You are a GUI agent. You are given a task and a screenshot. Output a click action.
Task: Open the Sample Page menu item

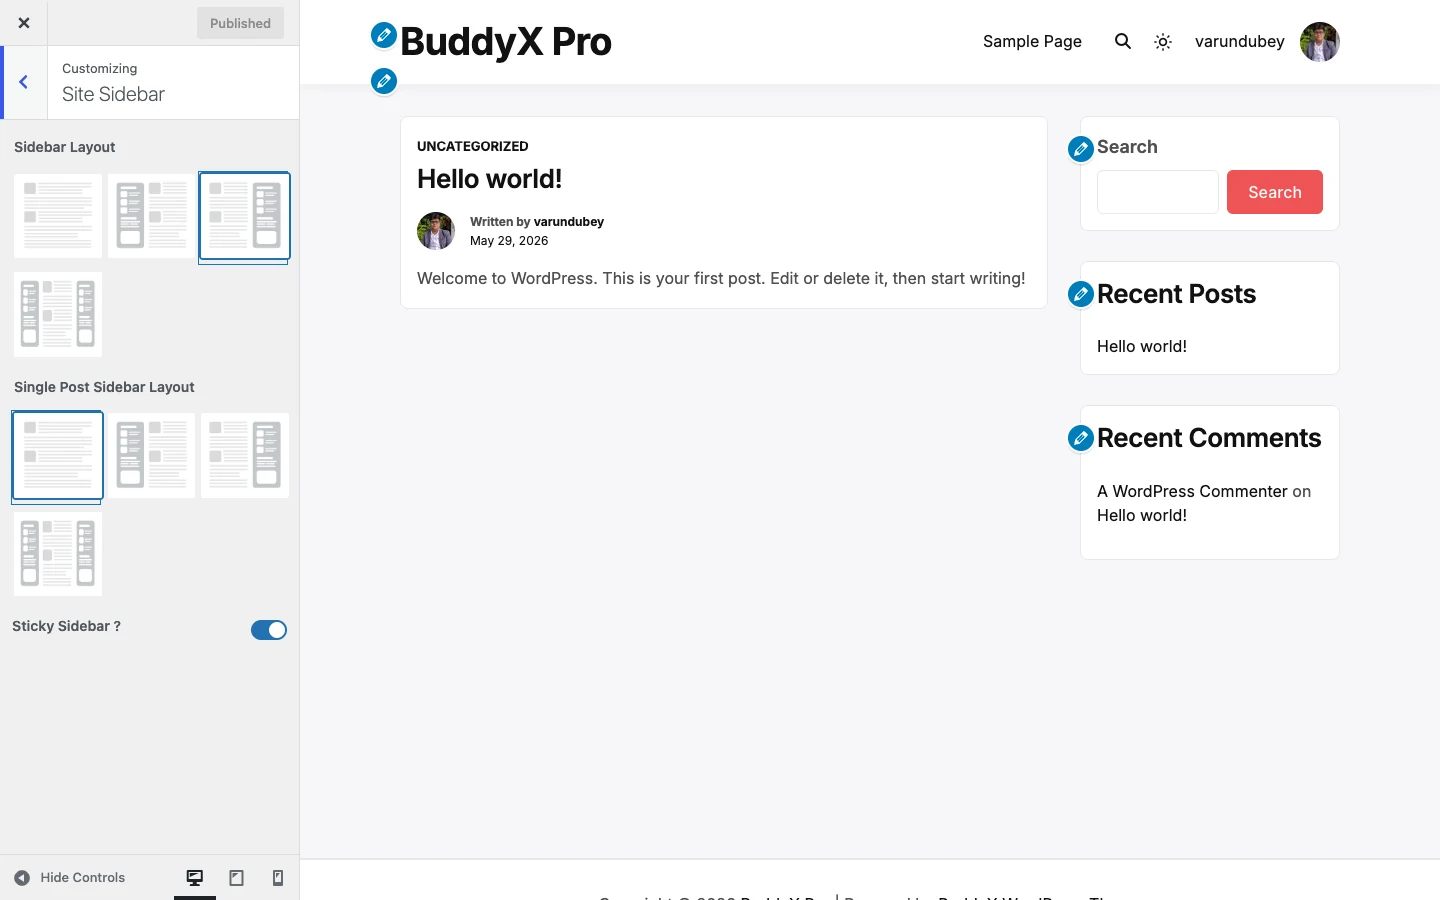(x=1032, y=41)
